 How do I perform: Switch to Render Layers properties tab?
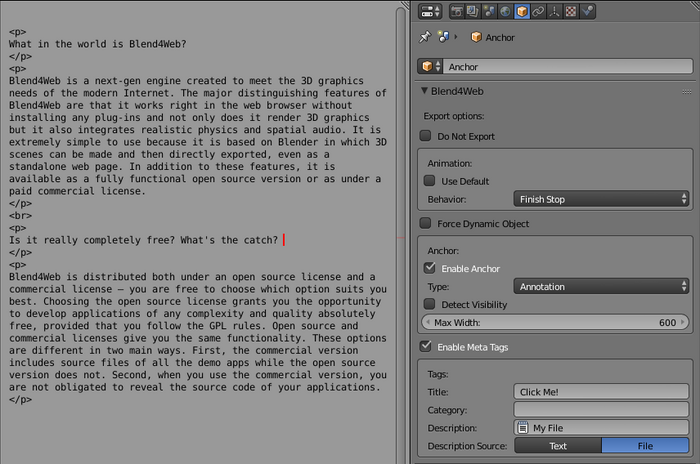tap(472, 11)
